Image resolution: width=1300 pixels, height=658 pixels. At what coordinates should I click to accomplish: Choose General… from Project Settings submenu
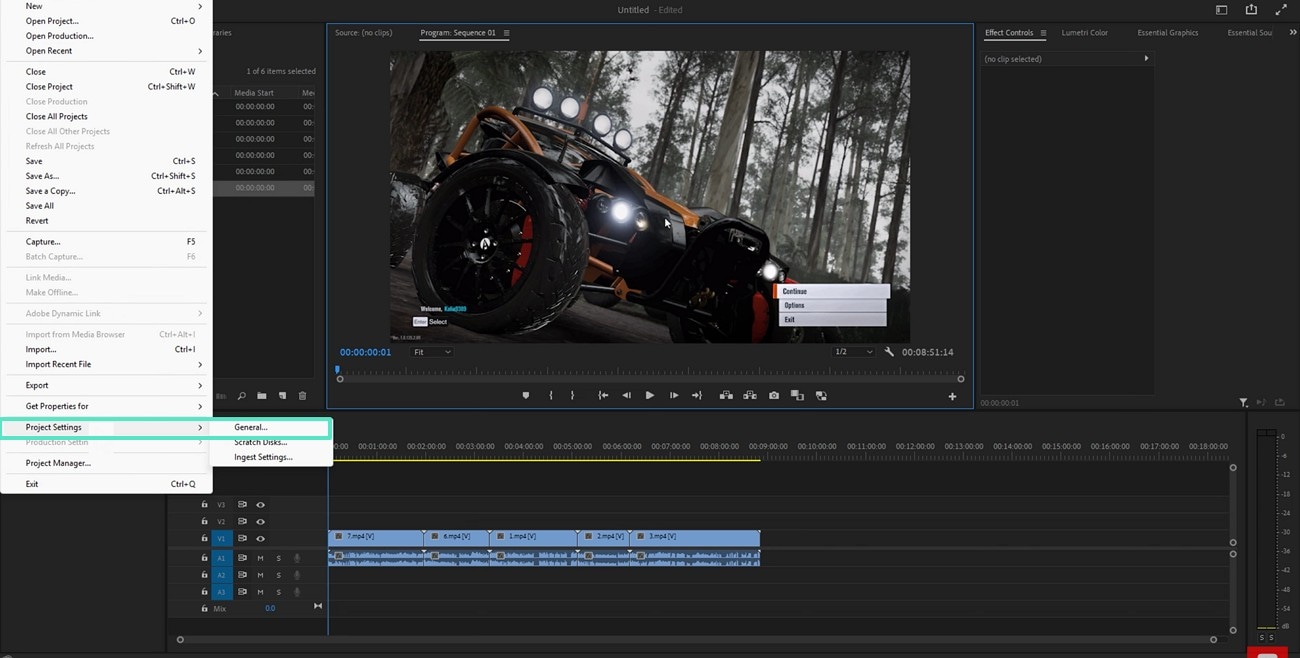[x=251, y=427]
